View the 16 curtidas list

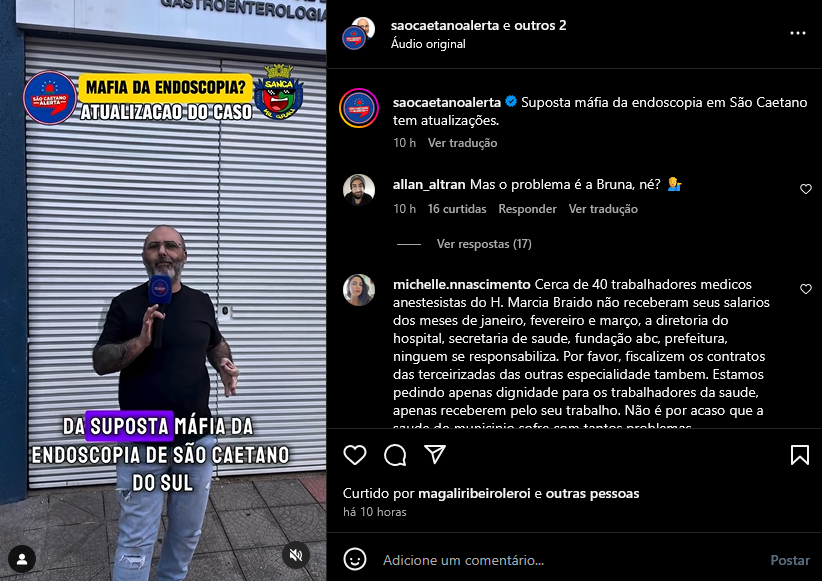[x=457, y=209]
